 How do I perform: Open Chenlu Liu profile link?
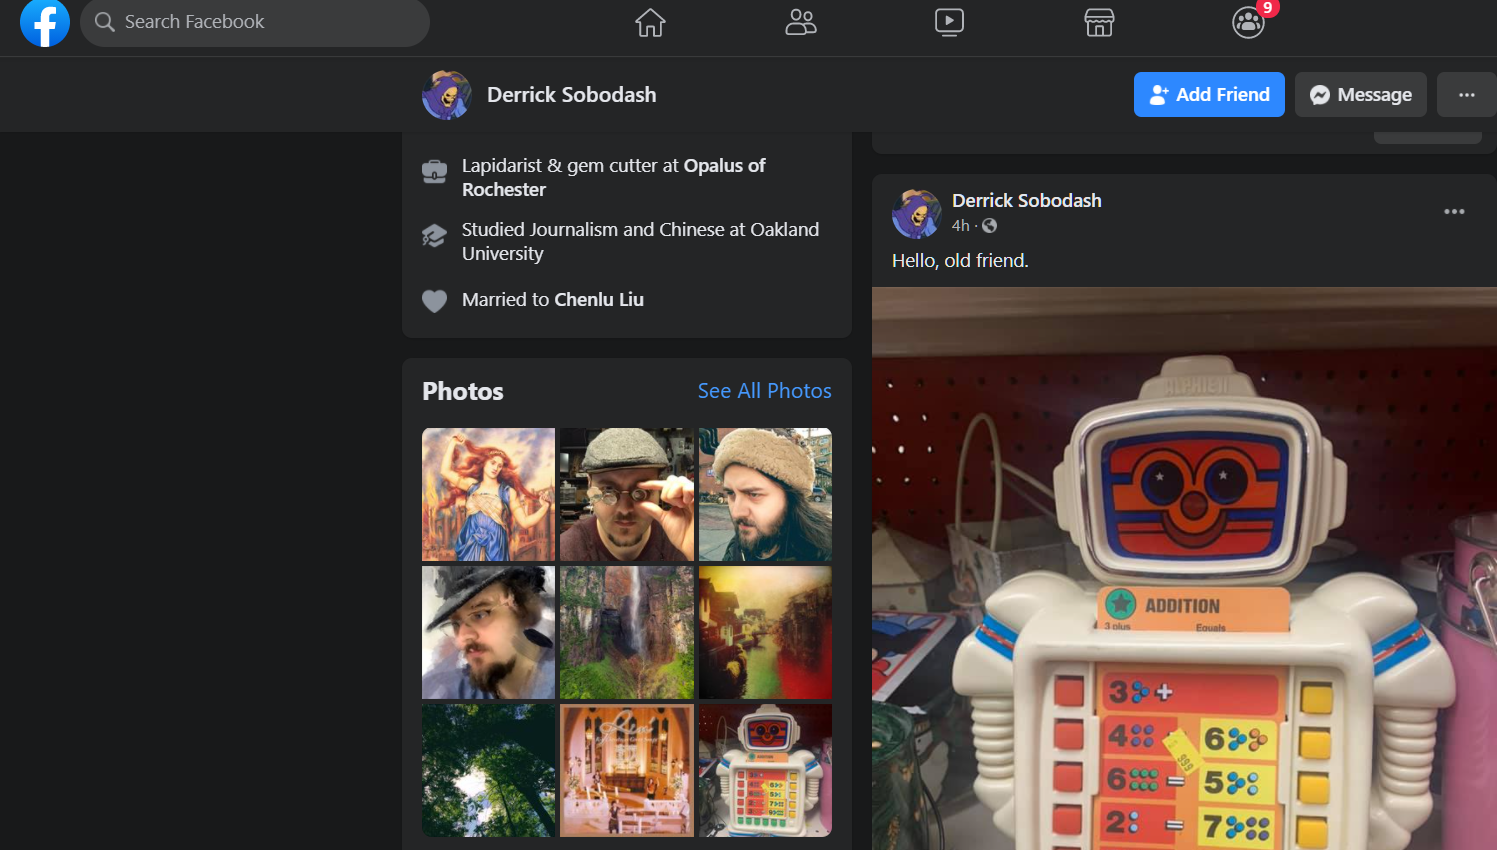(599, 300)
